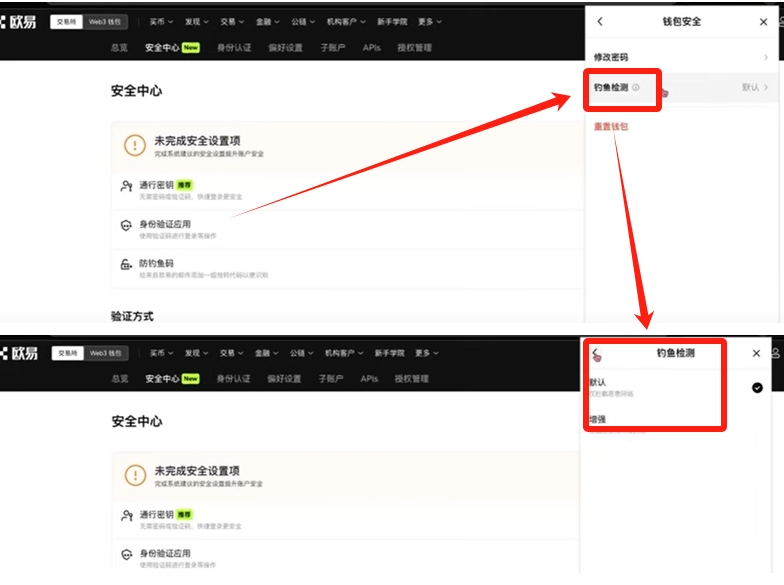The height and width of the screenshot is (585, 784).
Task: Click the 验证方式 section heading
Action: (x=132, y=316)
